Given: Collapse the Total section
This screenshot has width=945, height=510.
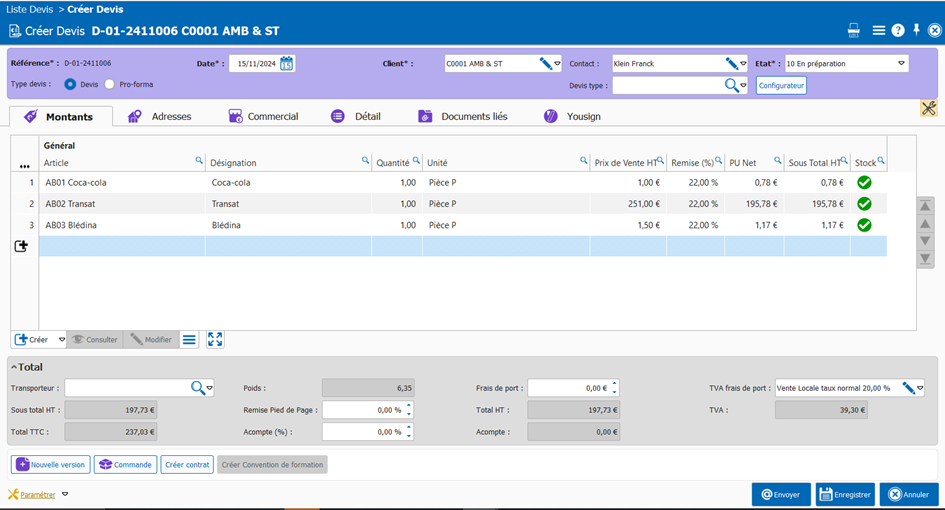Looking at the screenshot, I should pos(13,367).
